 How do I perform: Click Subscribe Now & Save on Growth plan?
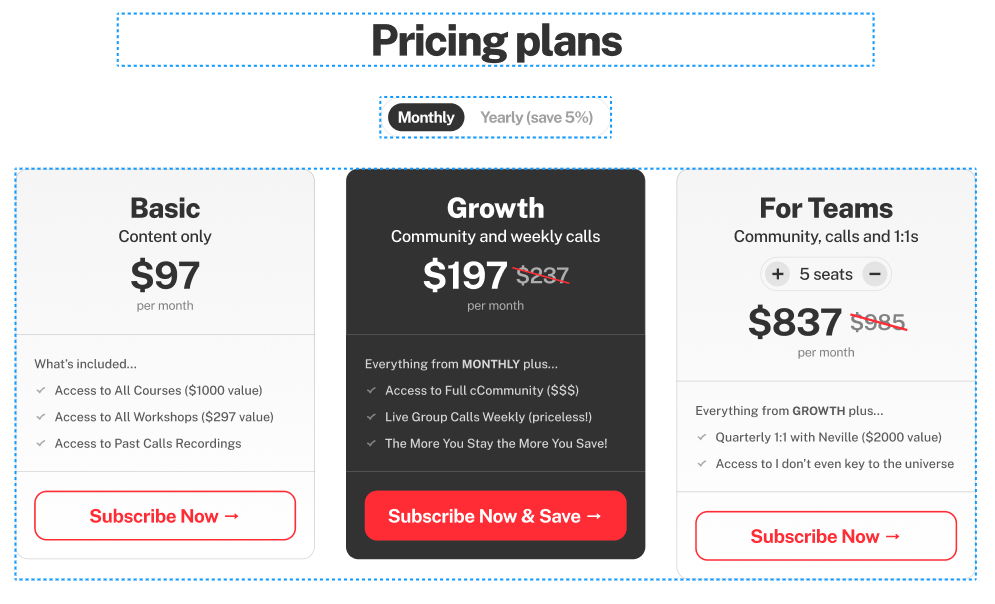(495, 515)
